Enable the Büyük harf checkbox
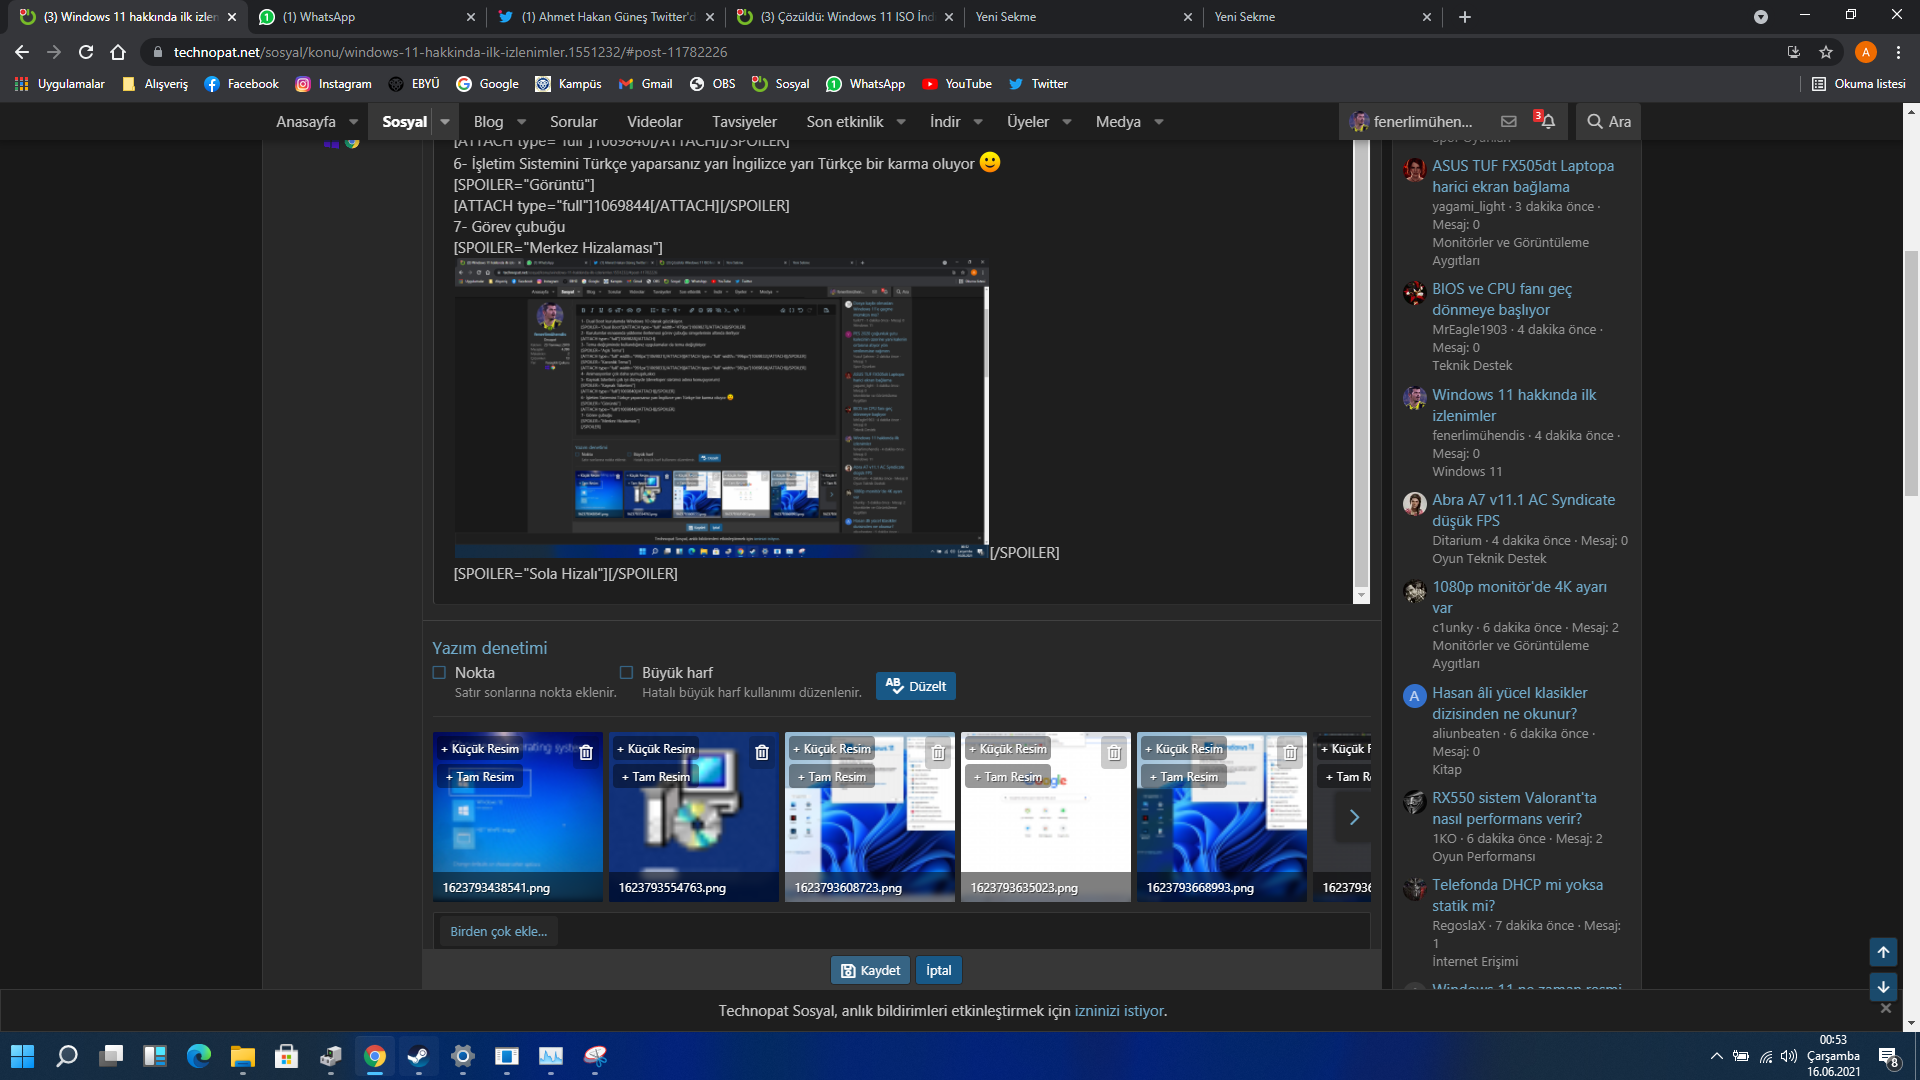Viewport: 1920px width, 1080px height. click(626, 672)
